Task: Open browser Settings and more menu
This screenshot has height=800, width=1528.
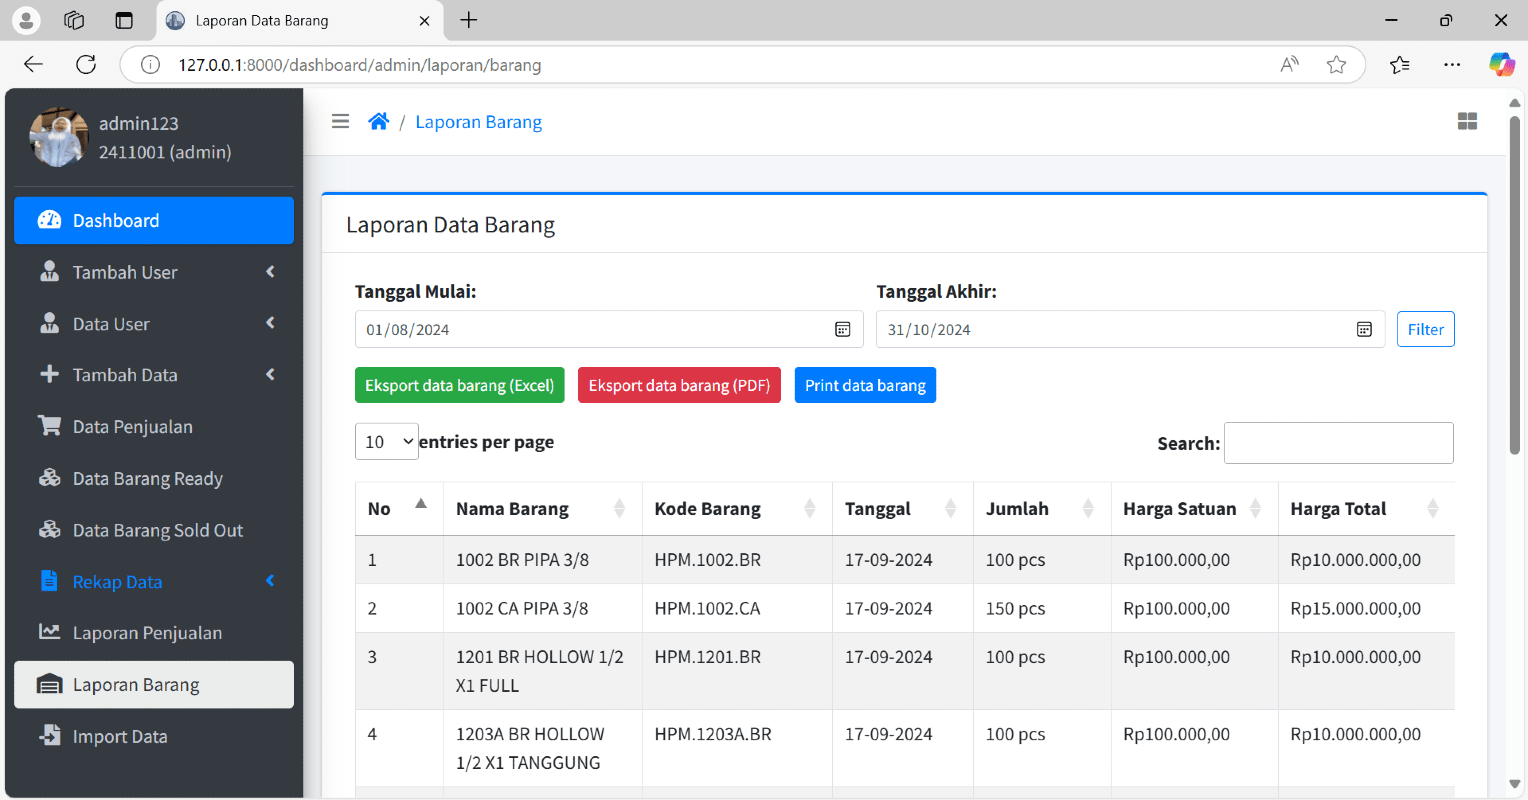Action: (1452, 64)
